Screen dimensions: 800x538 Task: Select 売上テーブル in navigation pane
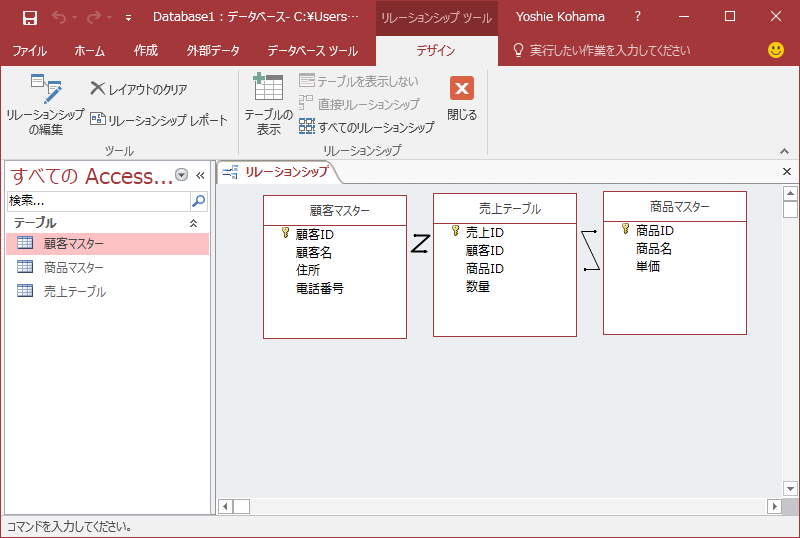tap(108, 291)
